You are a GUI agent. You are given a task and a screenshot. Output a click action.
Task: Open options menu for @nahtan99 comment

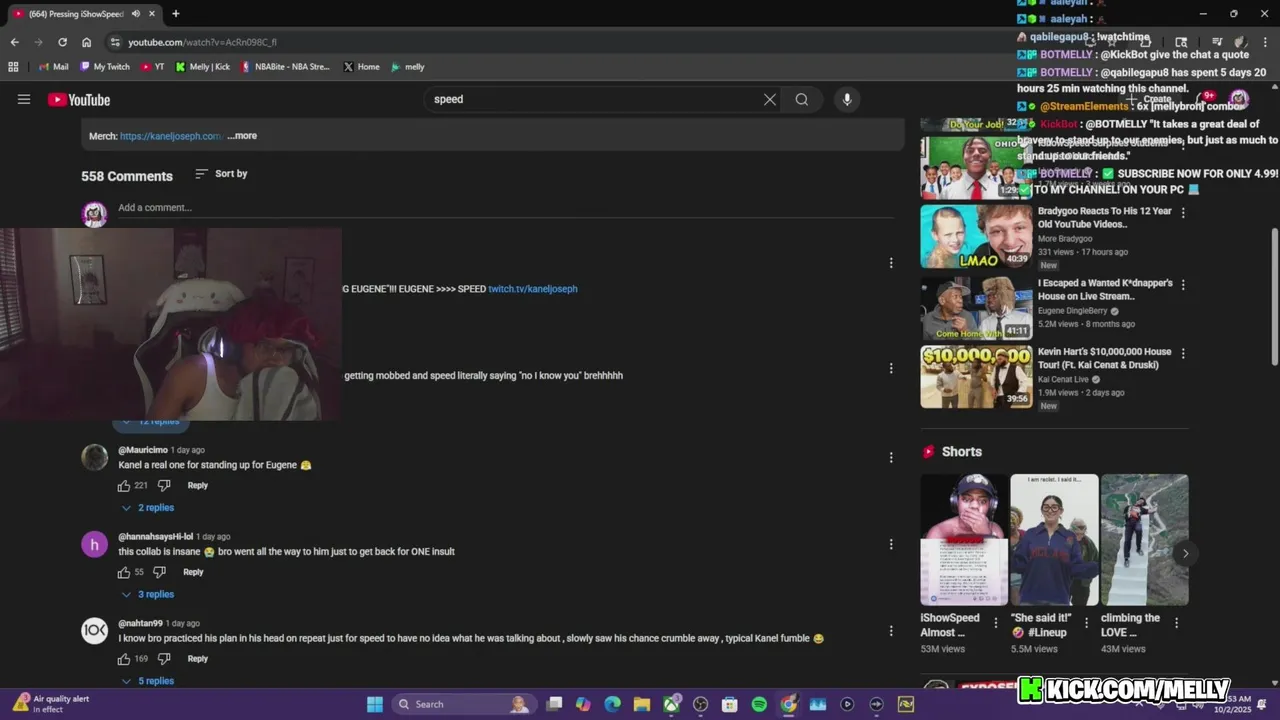coord(891,631)
